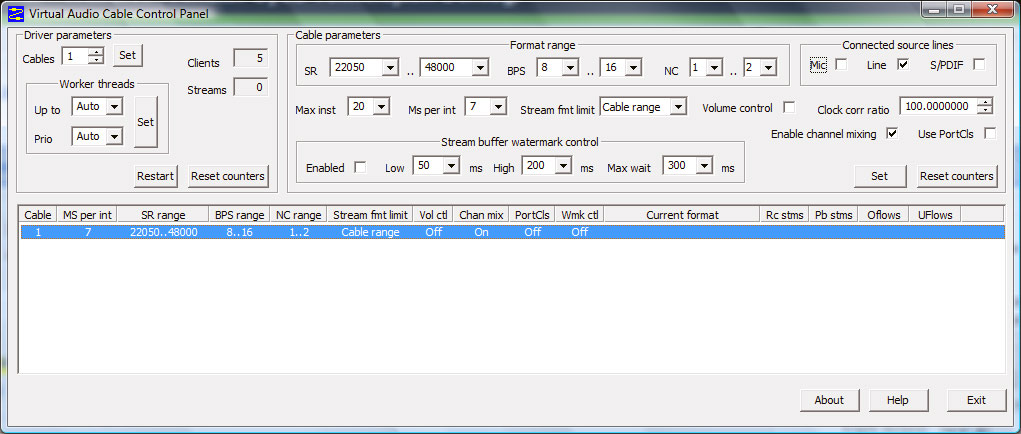Enable the Volume control checkbox
Image resolution: width=1021 pixels, height=434 pixels.
[789, 107]
